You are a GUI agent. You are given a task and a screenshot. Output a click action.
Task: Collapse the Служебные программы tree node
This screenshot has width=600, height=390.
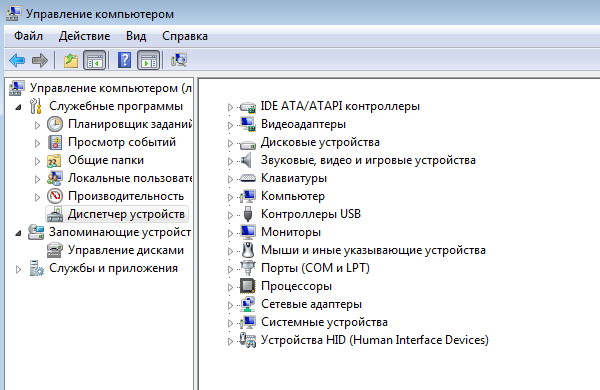tap(18, 107)
